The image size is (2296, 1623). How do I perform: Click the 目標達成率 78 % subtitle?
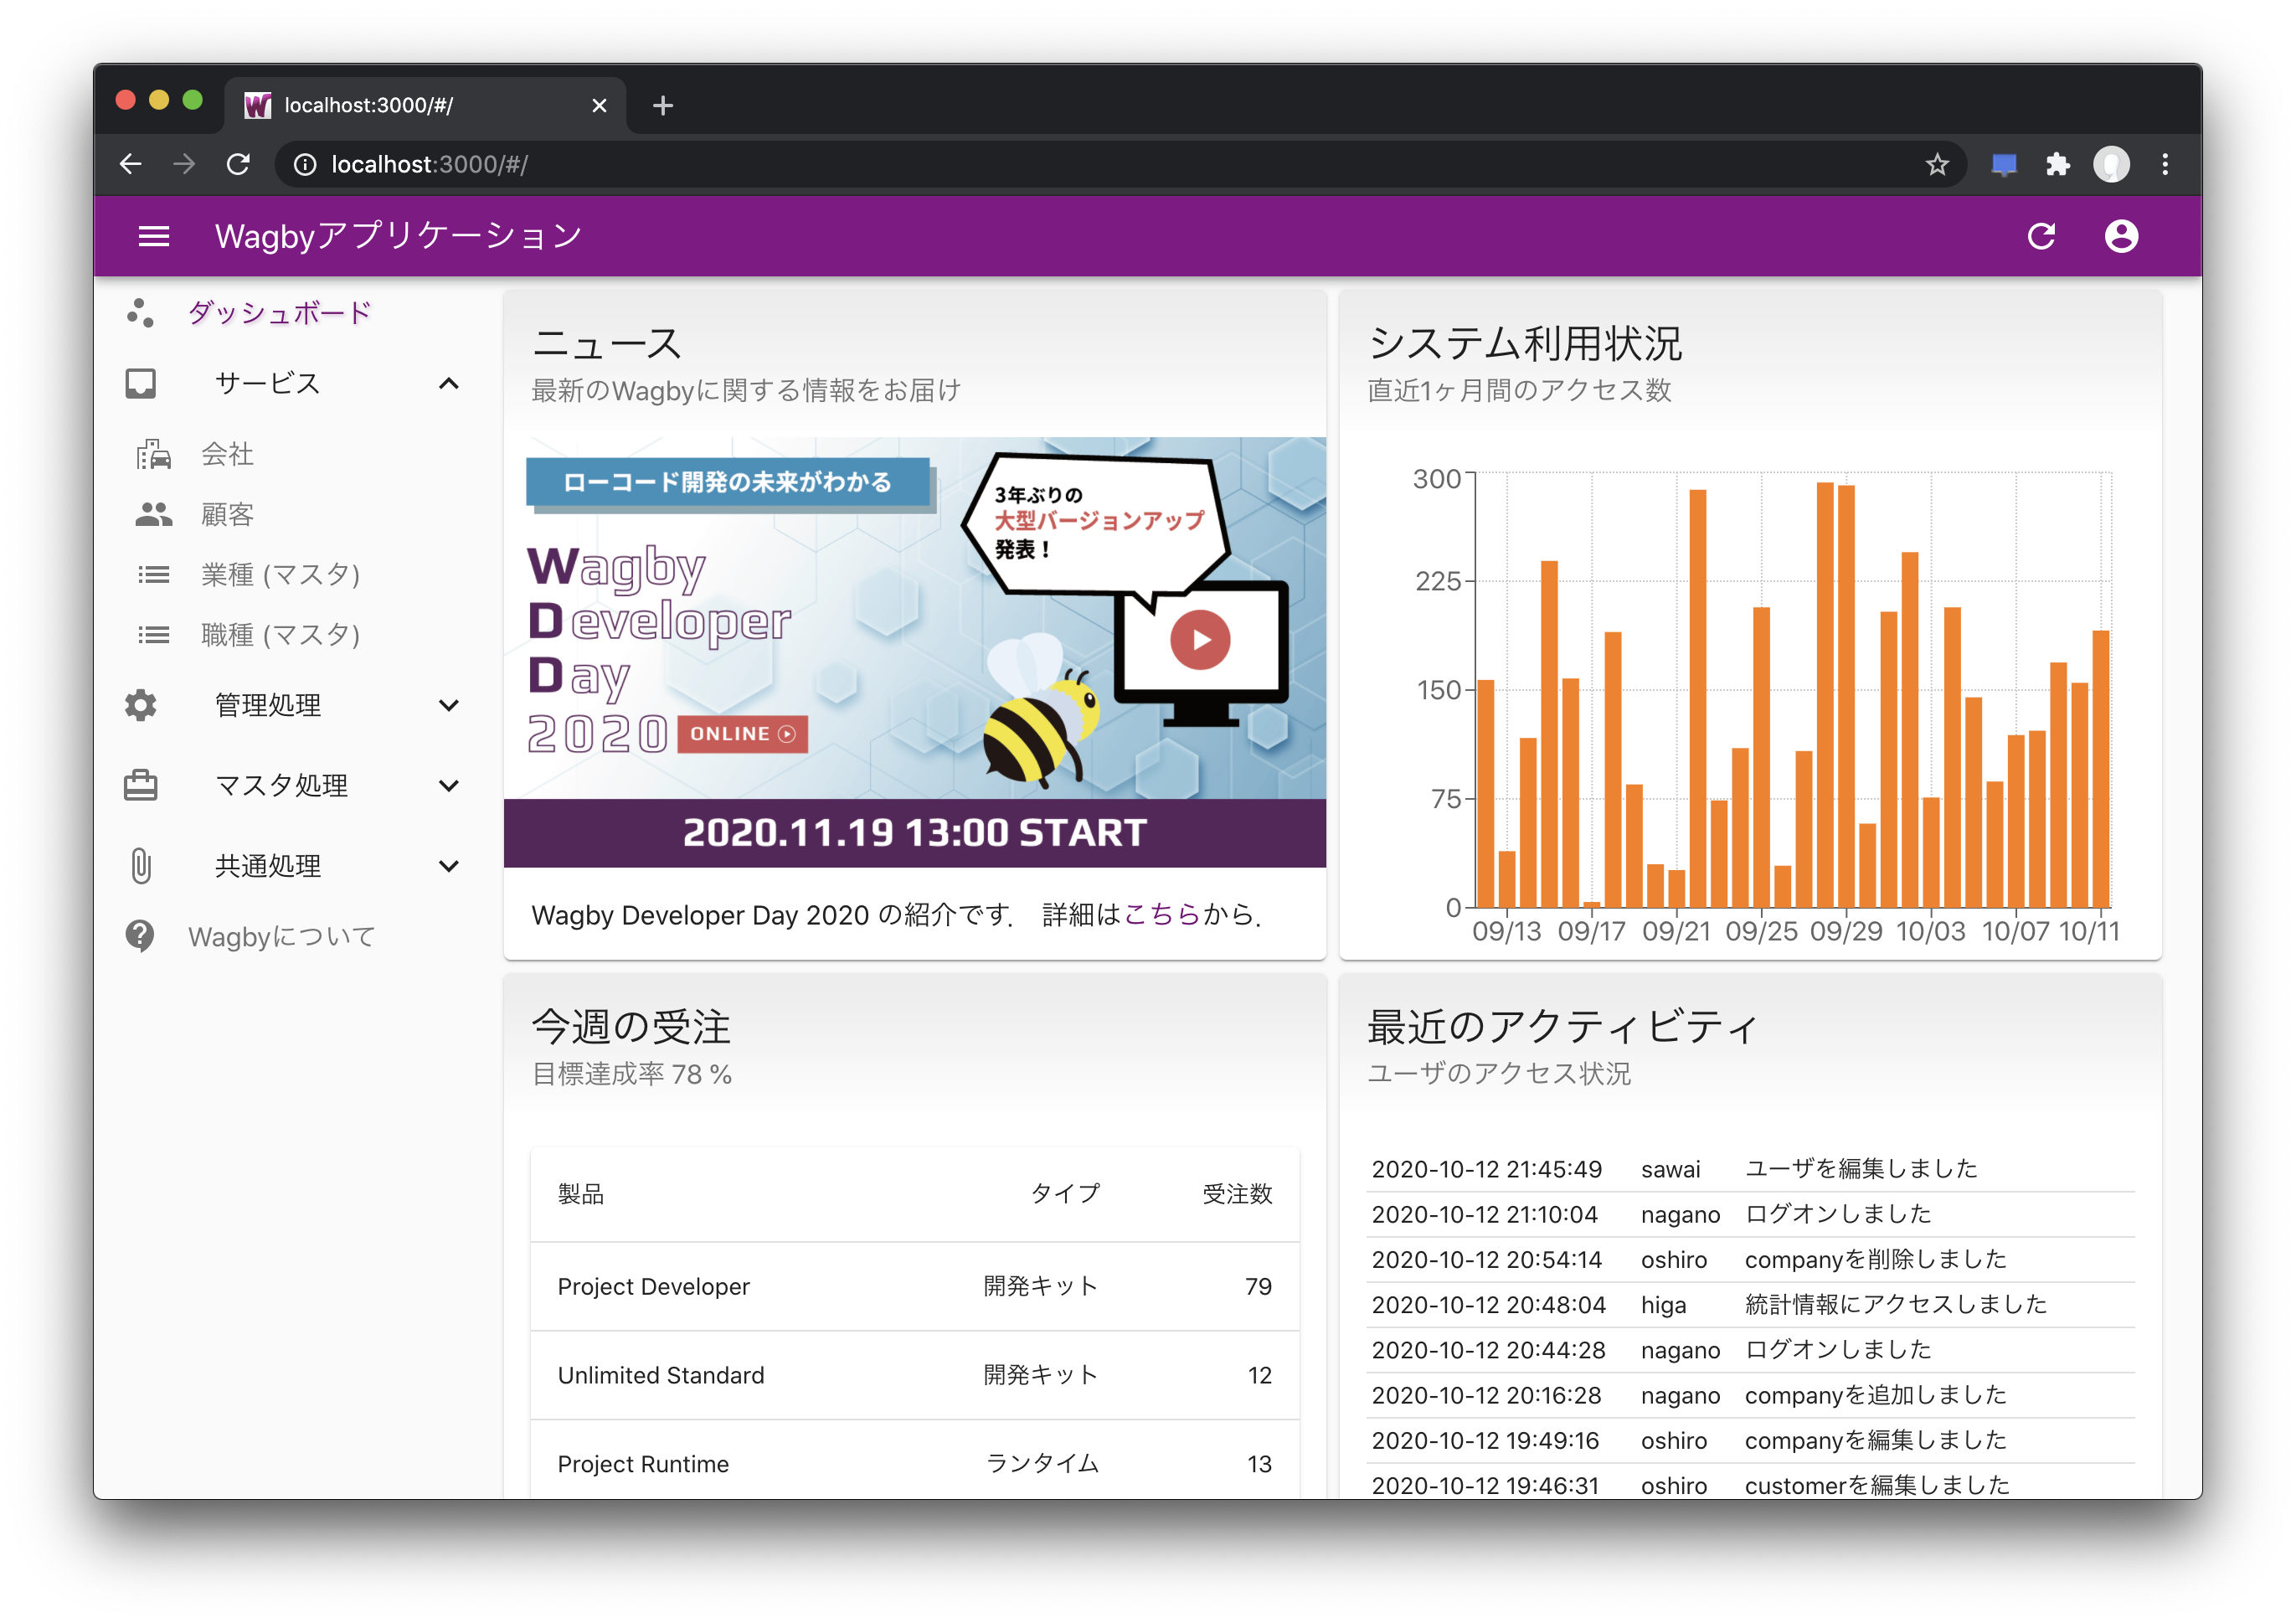point(631,1074)
